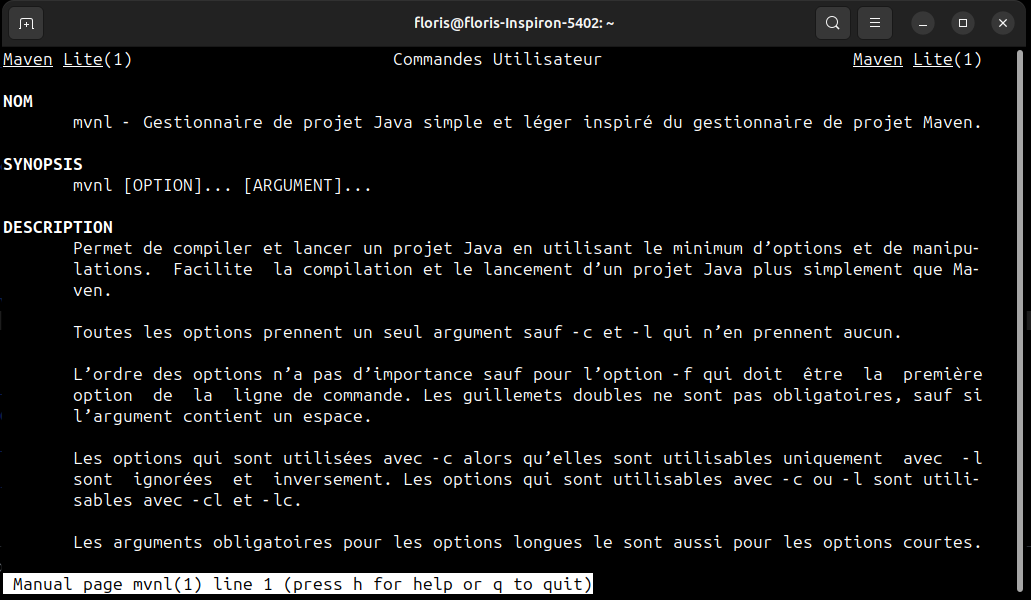
Task: Click the phrase Manual page mvnl(1) line 1
Action: 108,584
